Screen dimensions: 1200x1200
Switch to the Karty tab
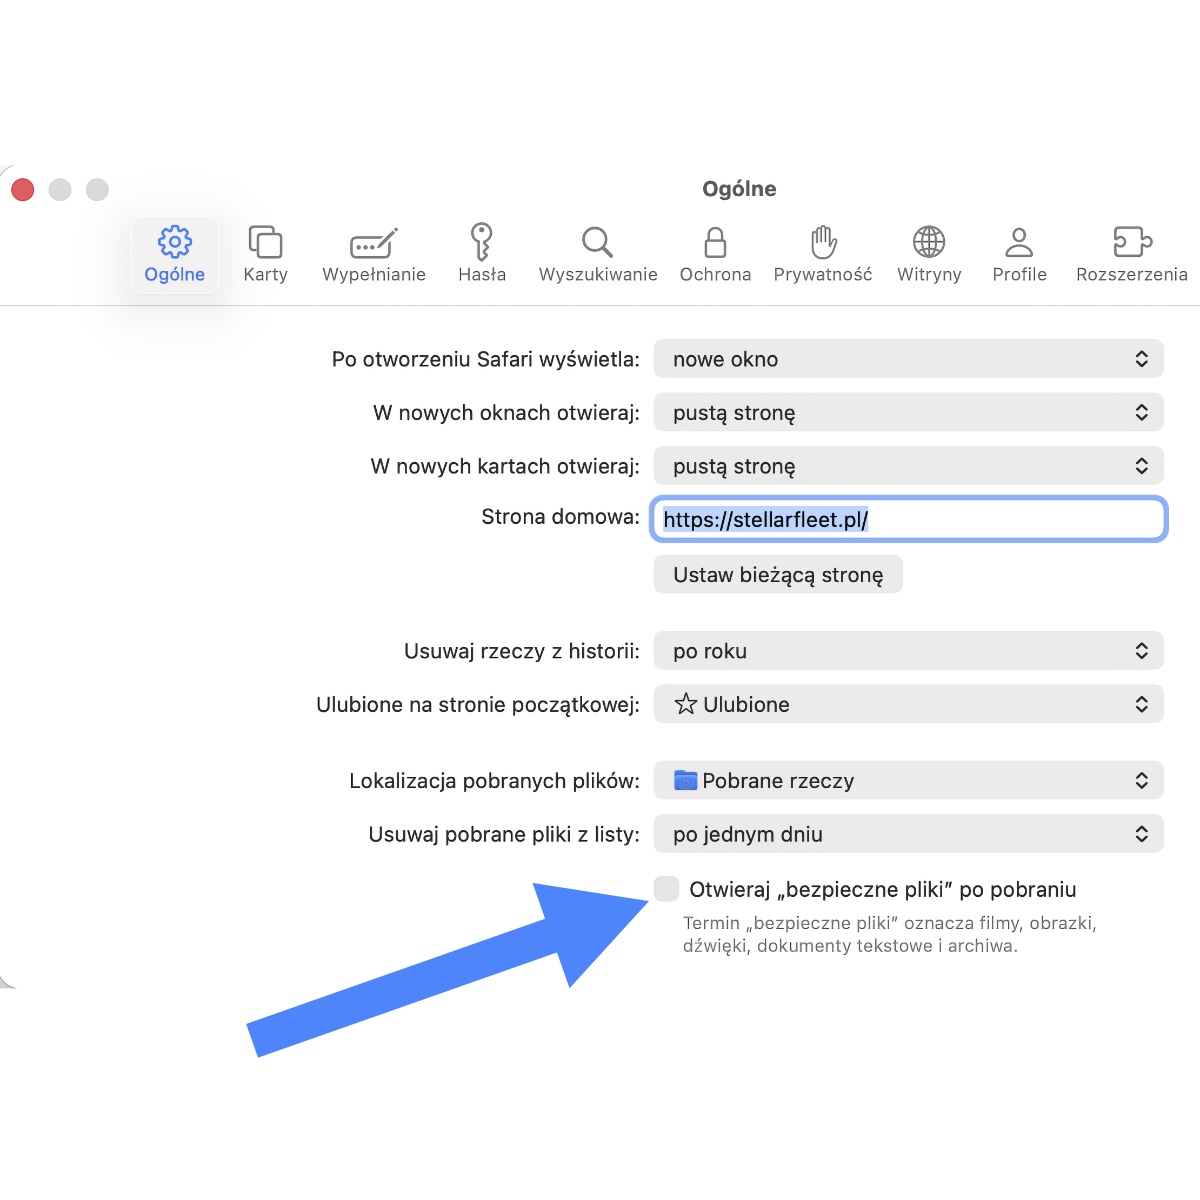[x=265, y=255]
